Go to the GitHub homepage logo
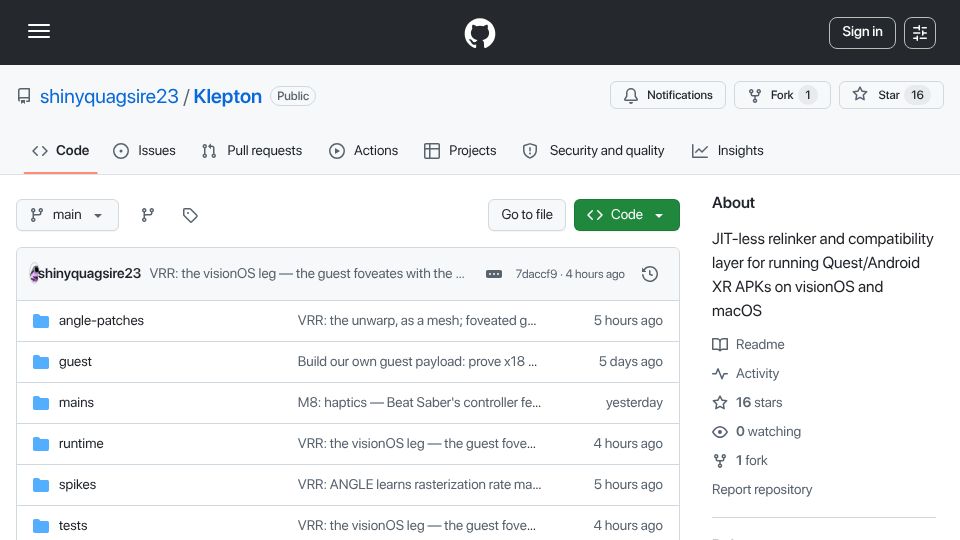The height and width of the screenshot is (540, 960). pos(479,32)
